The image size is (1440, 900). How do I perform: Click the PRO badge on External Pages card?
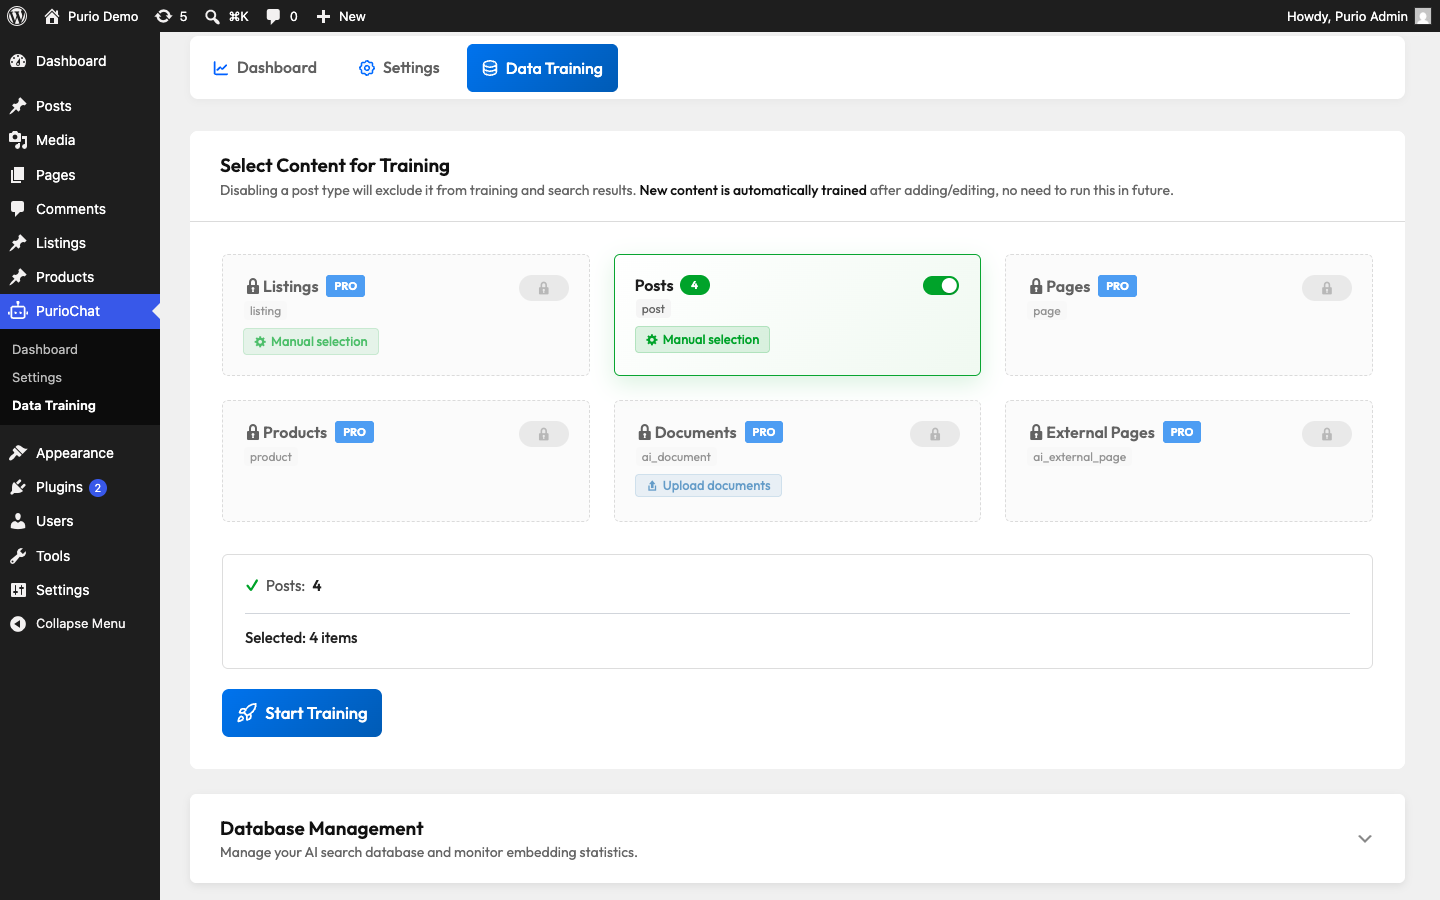tap(1182, 432)
